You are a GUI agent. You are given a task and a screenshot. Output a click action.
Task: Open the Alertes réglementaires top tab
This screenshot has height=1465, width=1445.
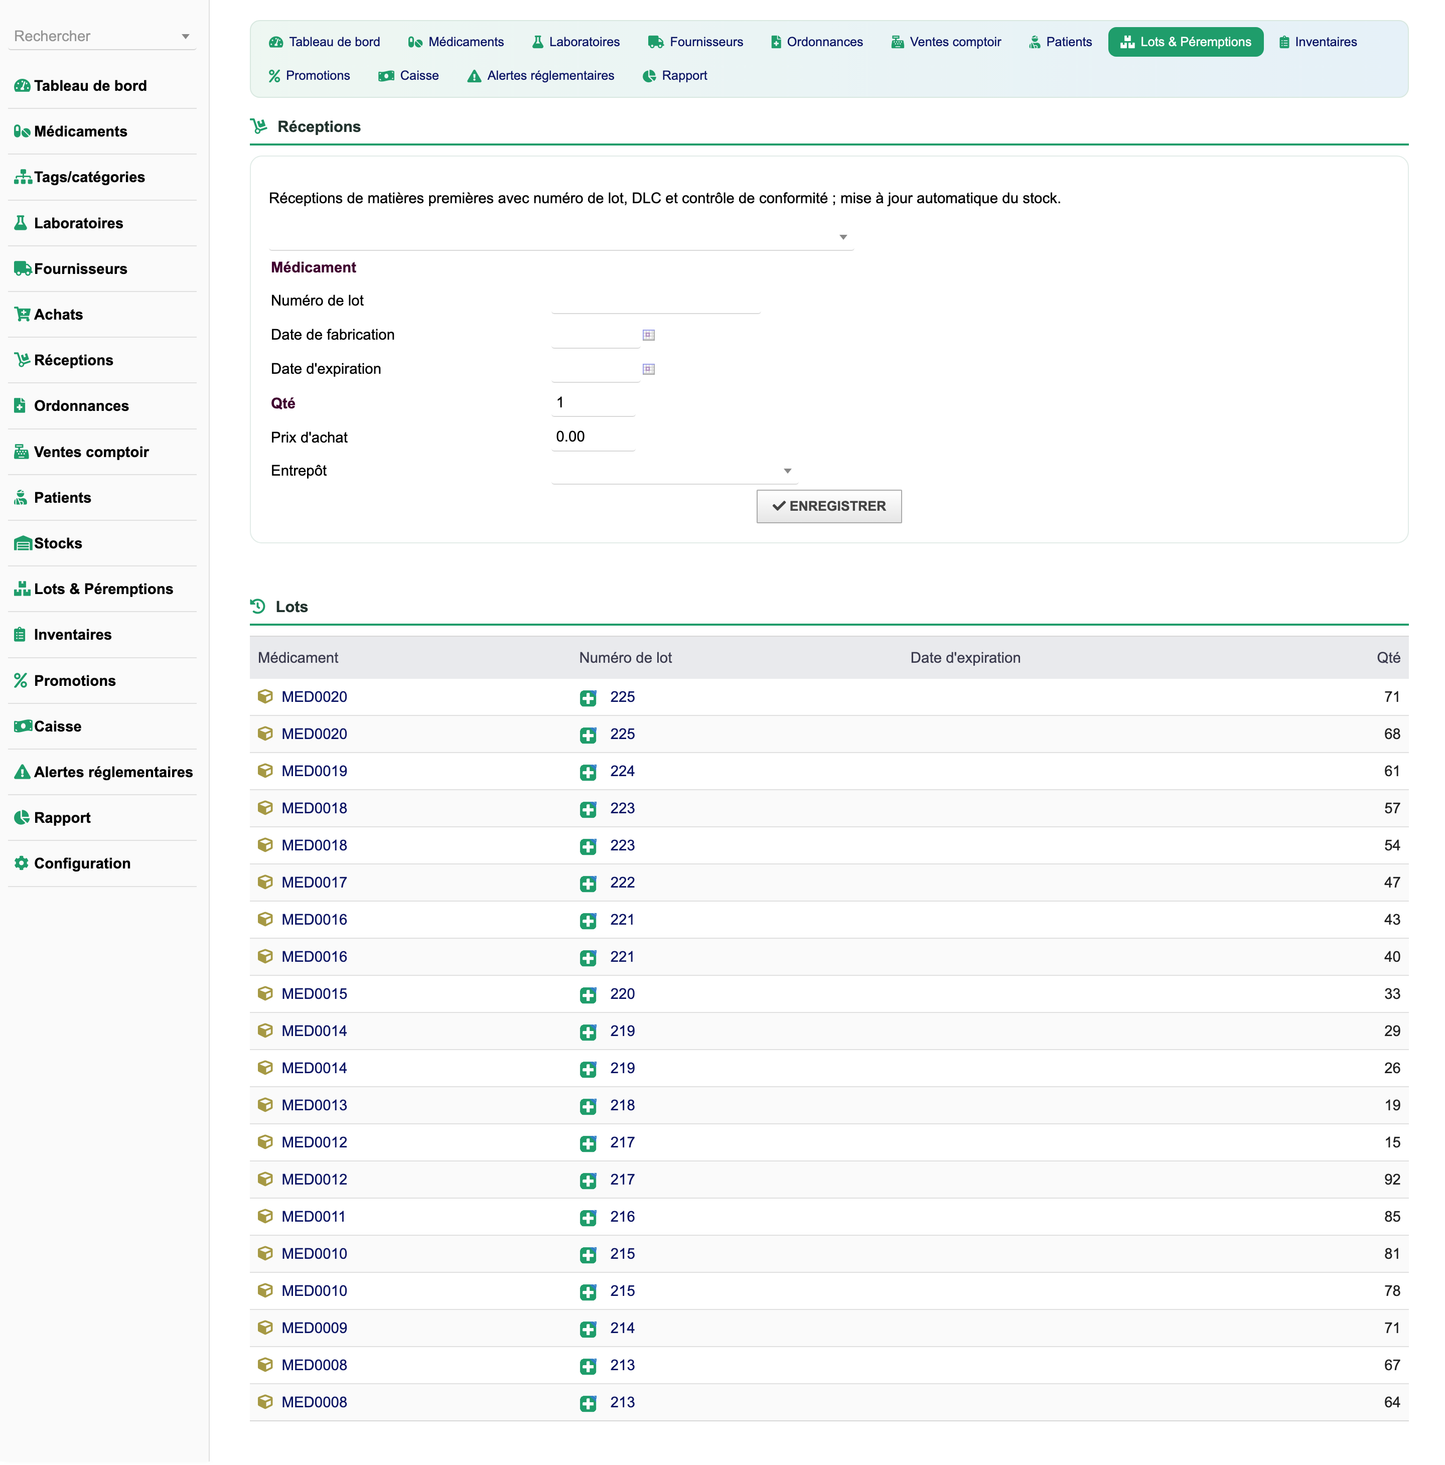541,76
